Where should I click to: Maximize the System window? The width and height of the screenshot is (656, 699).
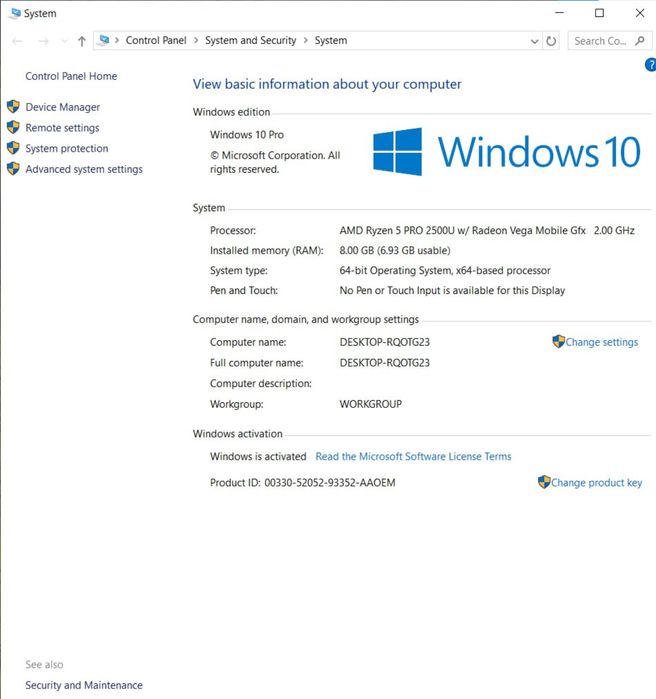click(x=599, y=13)
